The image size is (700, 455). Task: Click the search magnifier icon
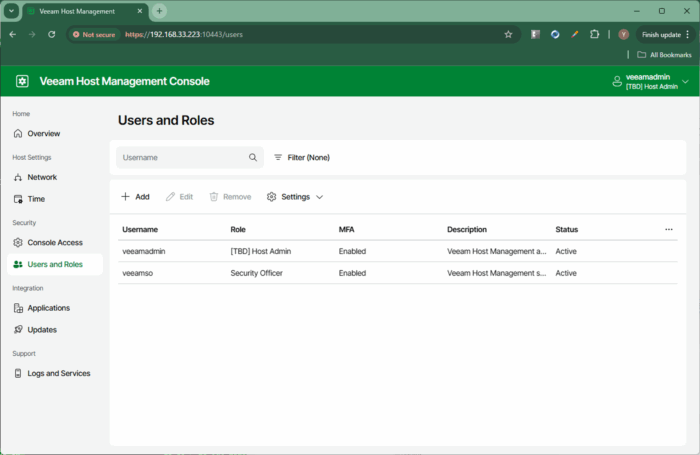click(253, 158)
